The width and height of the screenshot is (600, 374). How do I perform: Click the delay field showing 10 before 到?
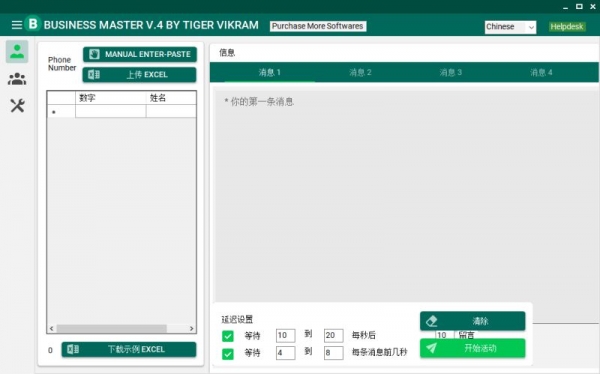(285, 336)
